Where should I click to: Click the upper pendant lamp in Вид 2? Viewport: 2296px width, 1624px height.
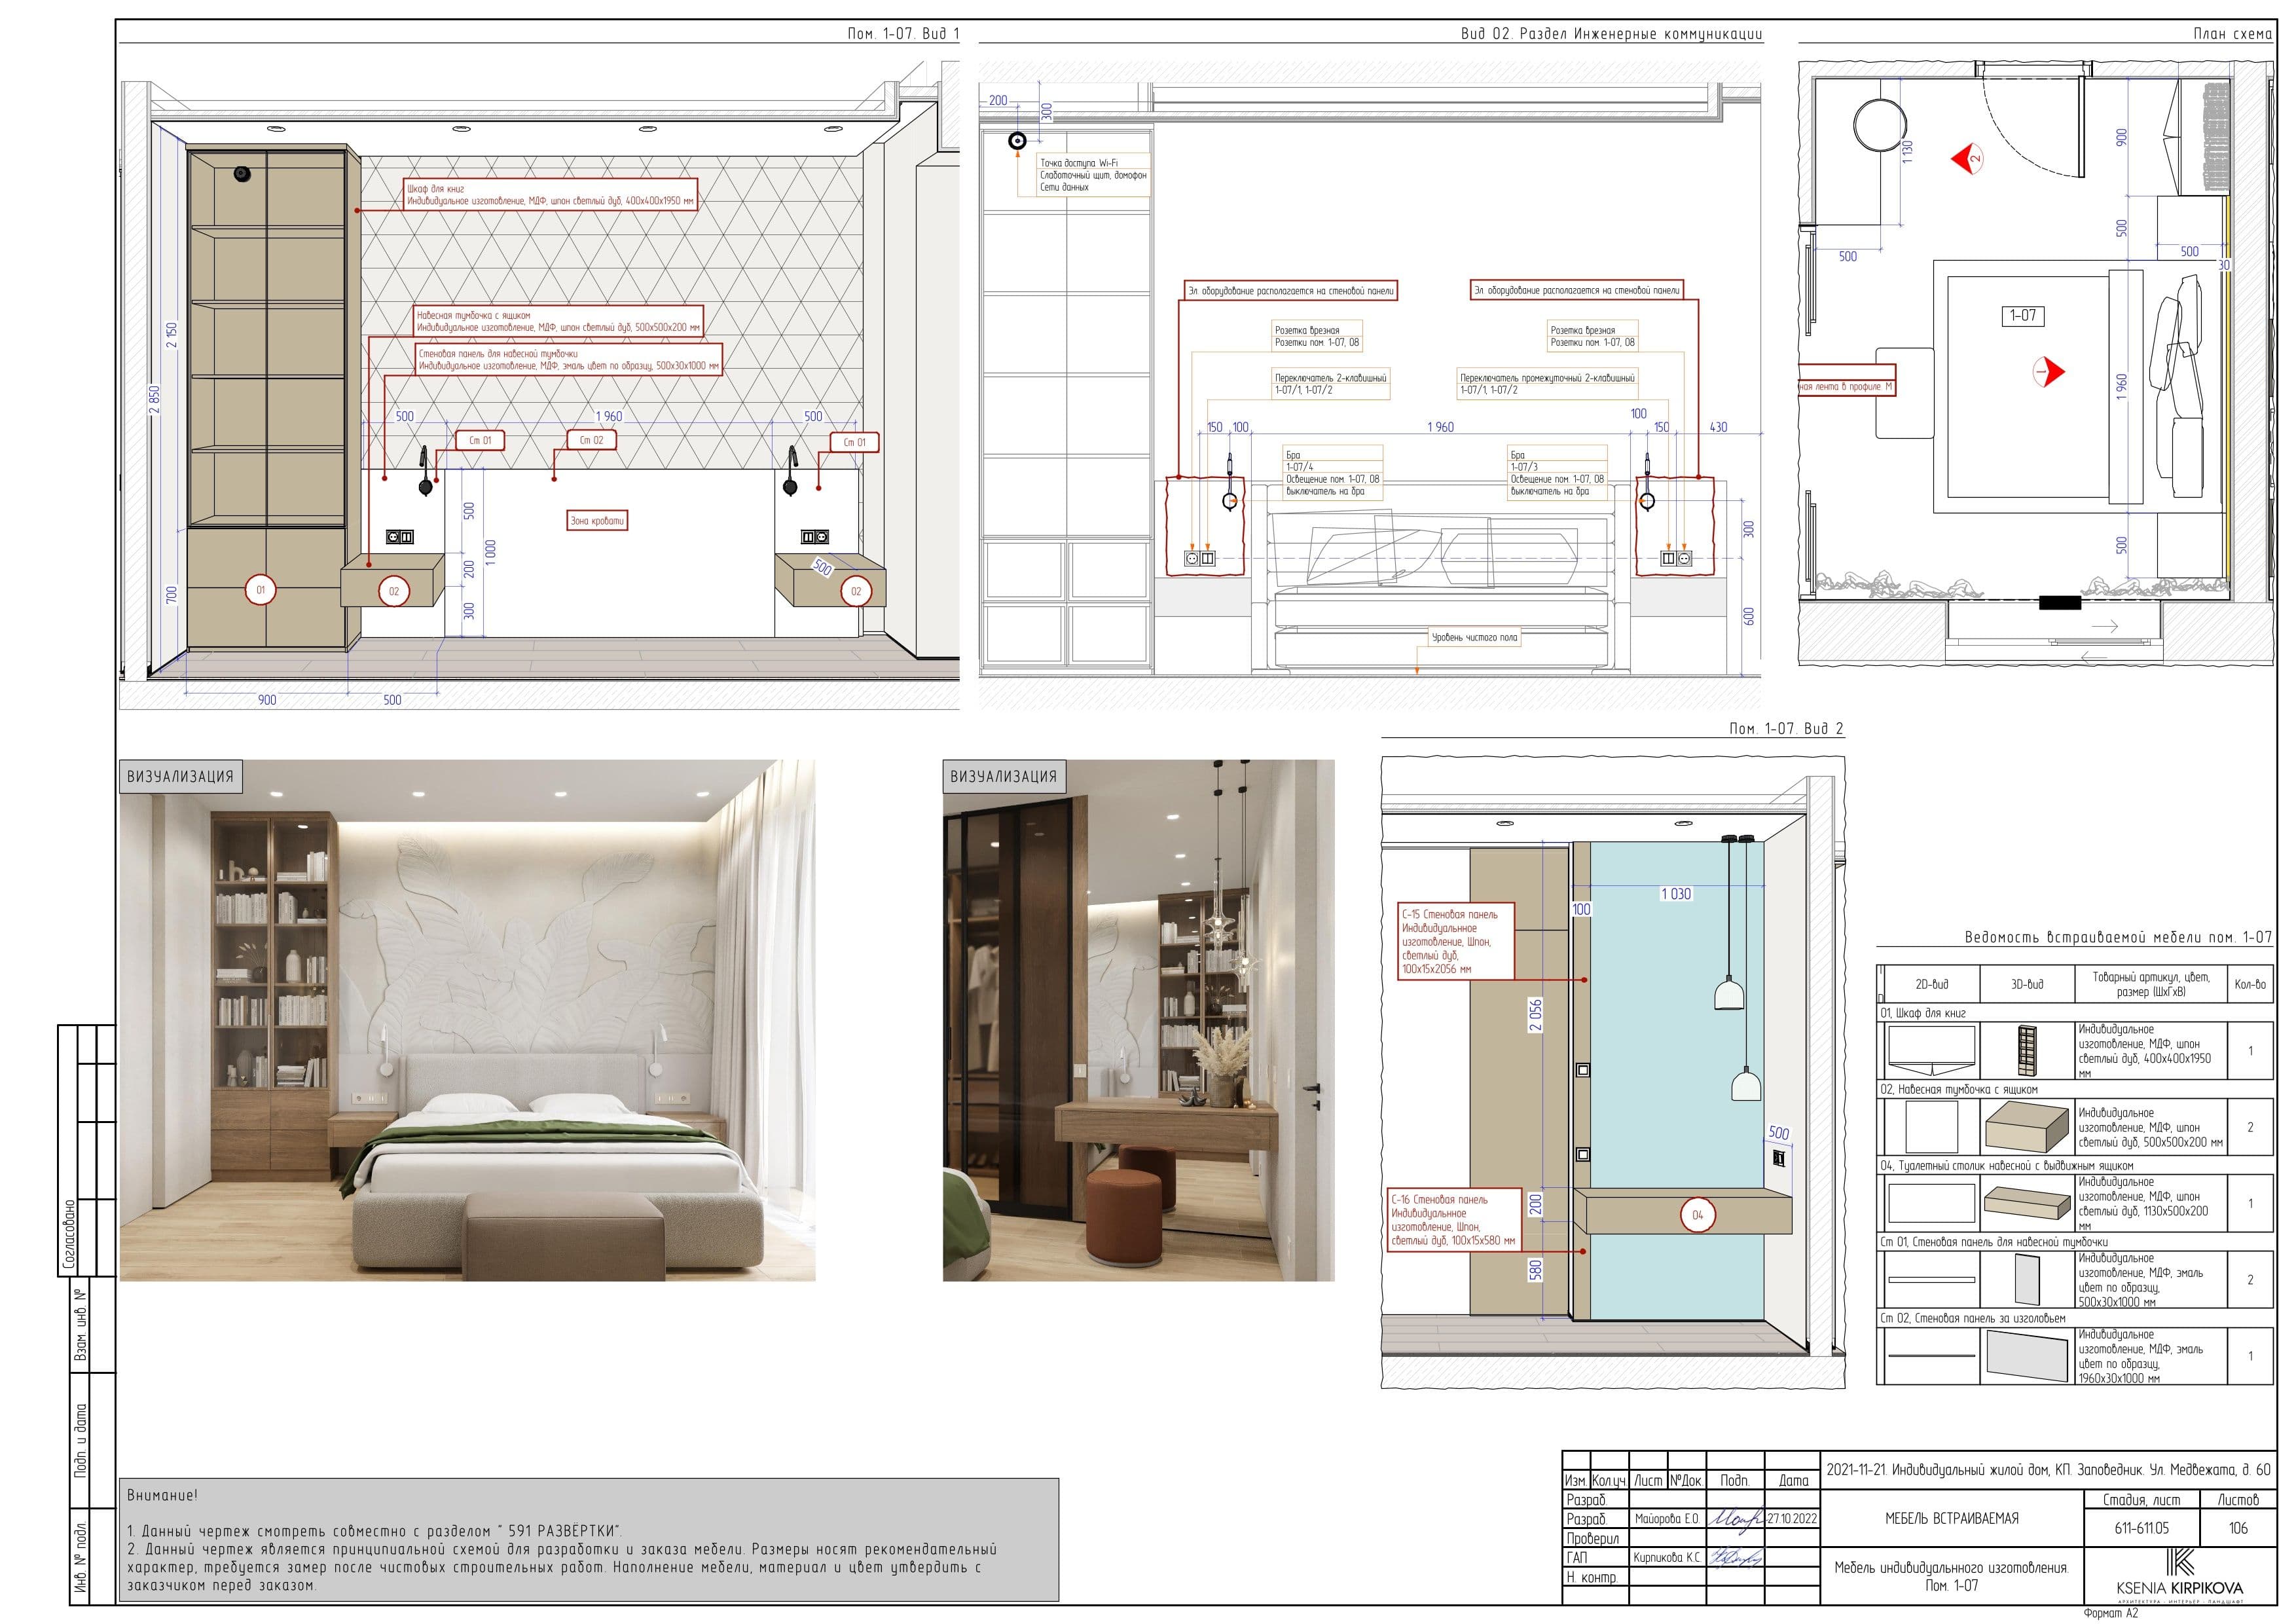pyautogui.click(x=1729, y=994)
